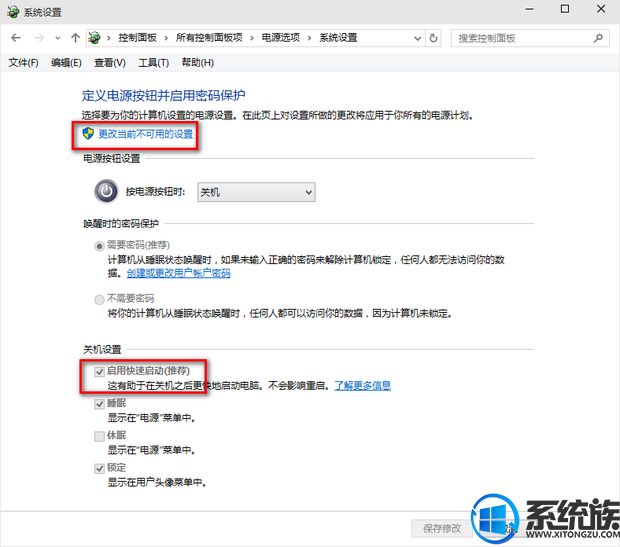Viewport: 620px width, 547px height.
Task: Select the 电源选项 breadcrumb
Action: tap(281, 38)
